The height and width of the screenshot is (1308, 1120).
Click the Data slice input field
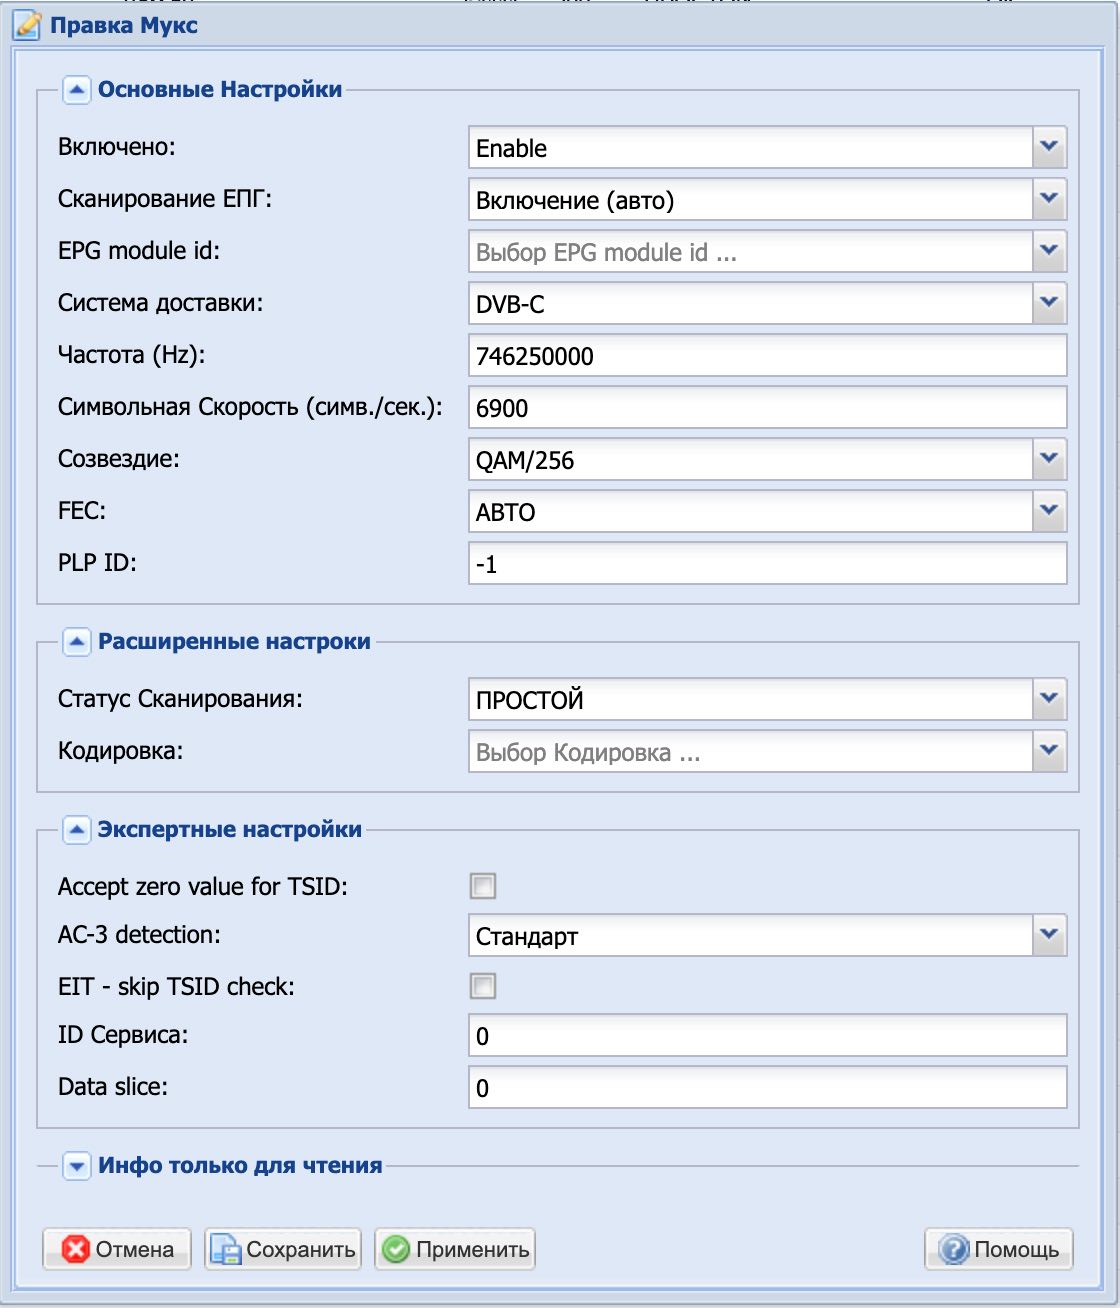[x=767, y=1087]
